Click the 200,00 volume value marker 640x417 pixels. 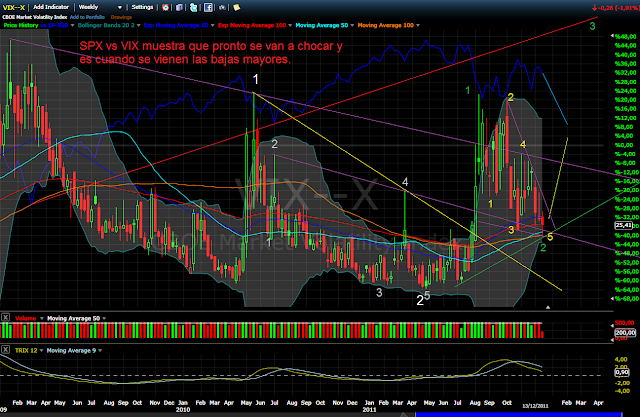625,333
